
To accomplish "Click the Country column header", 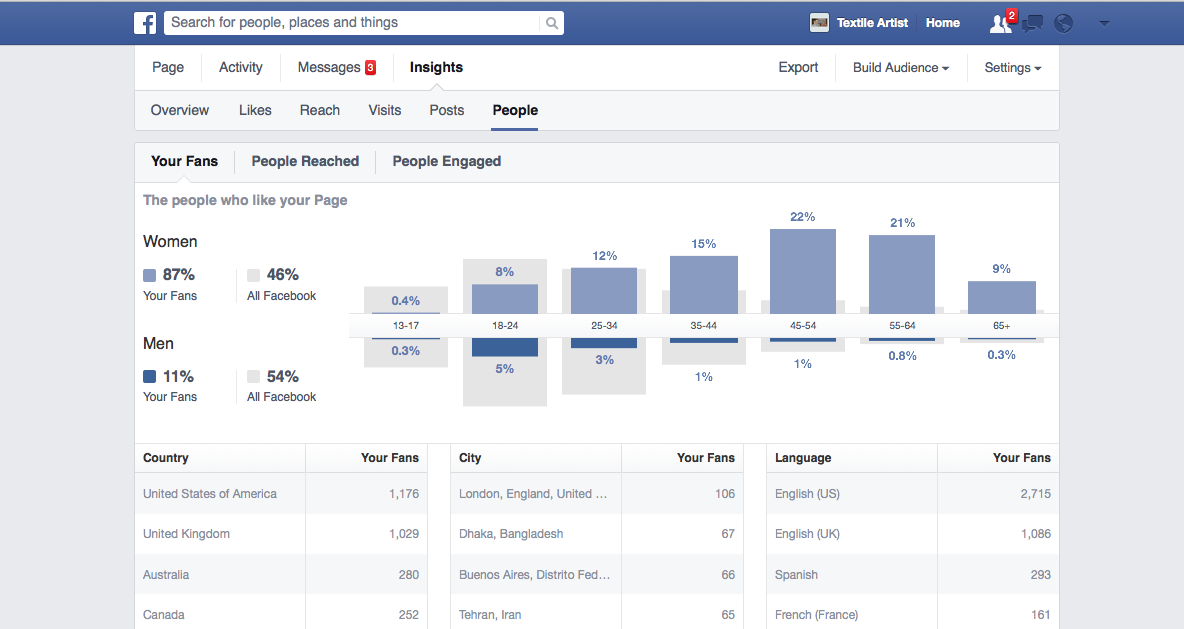I will 165,458.
